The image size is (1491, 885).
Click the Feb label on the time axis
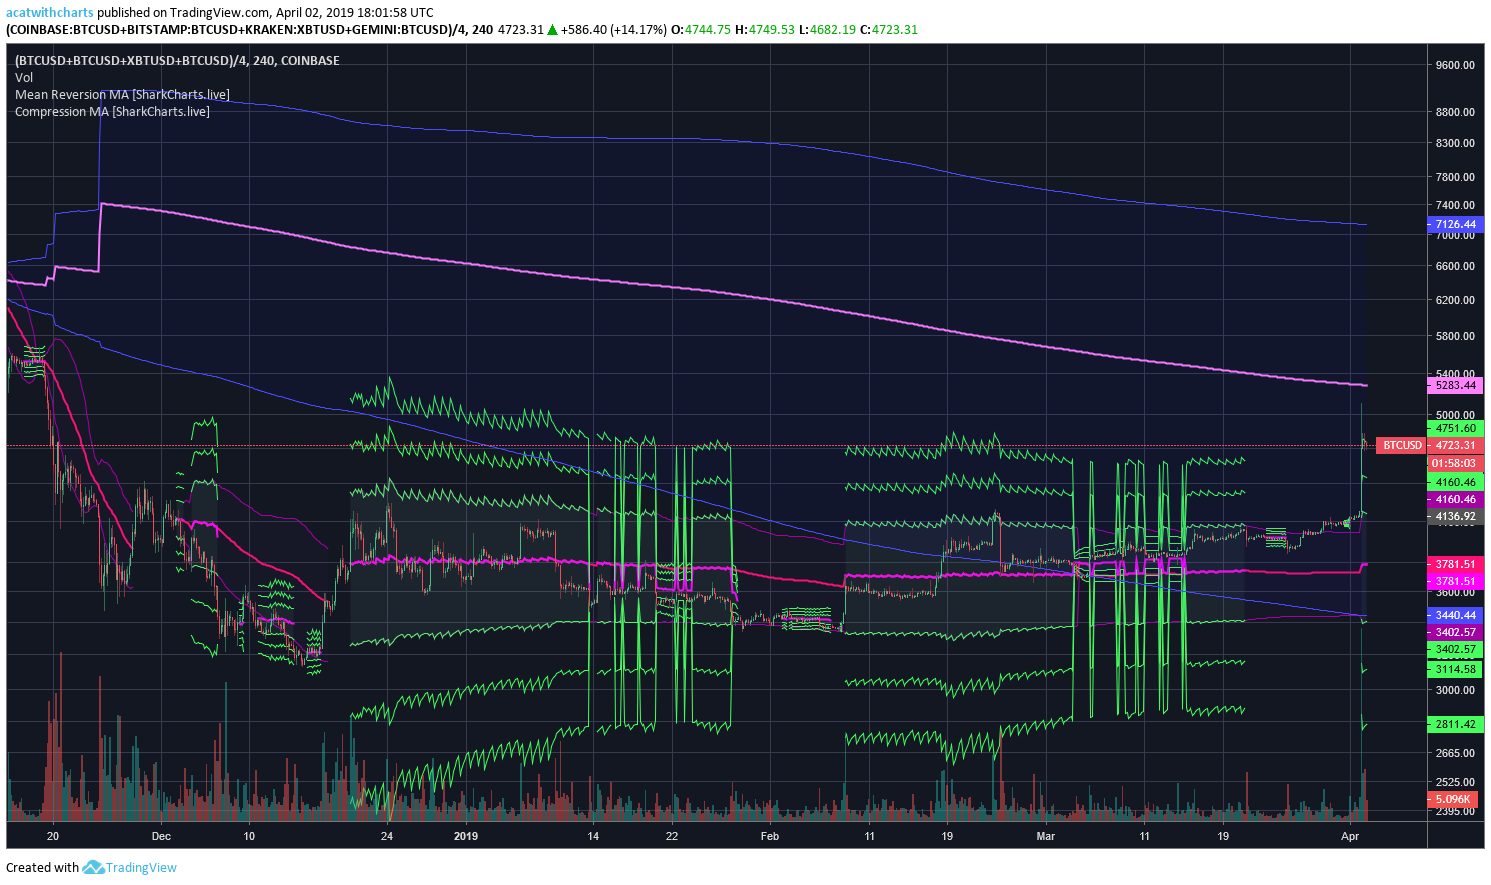click(769, 836)
